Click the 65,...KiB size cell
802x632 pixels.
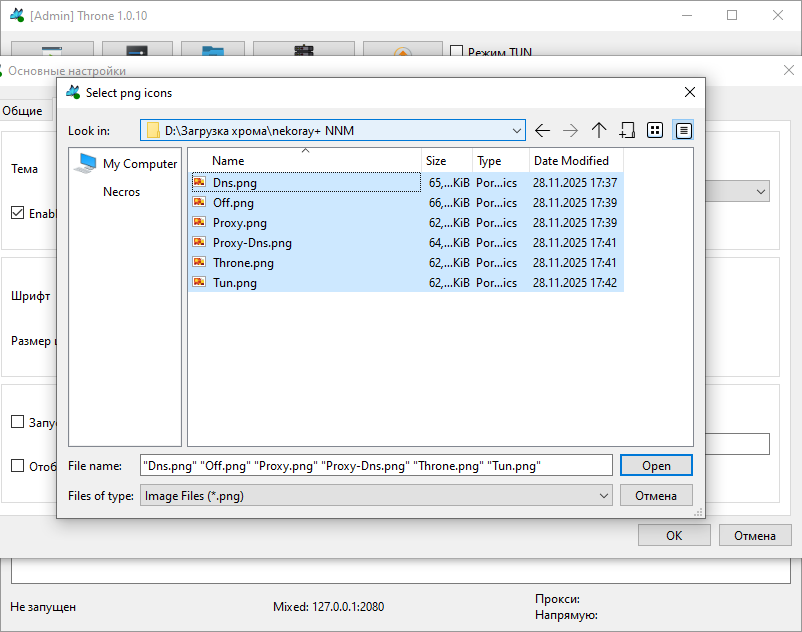pyautogui.click(x=449, y=183)
